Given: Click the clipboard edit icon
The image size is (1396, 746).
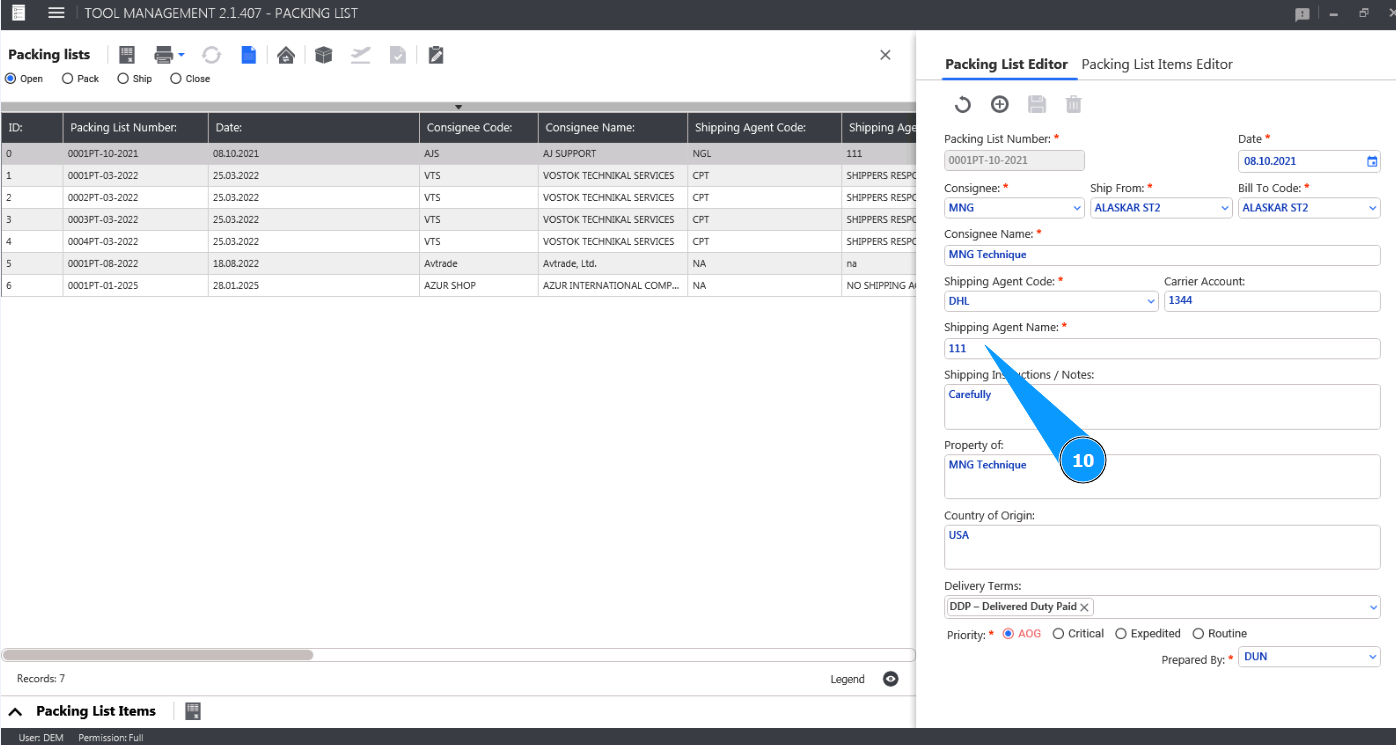Looking at the screenshot, I should (x=435, y=55).
